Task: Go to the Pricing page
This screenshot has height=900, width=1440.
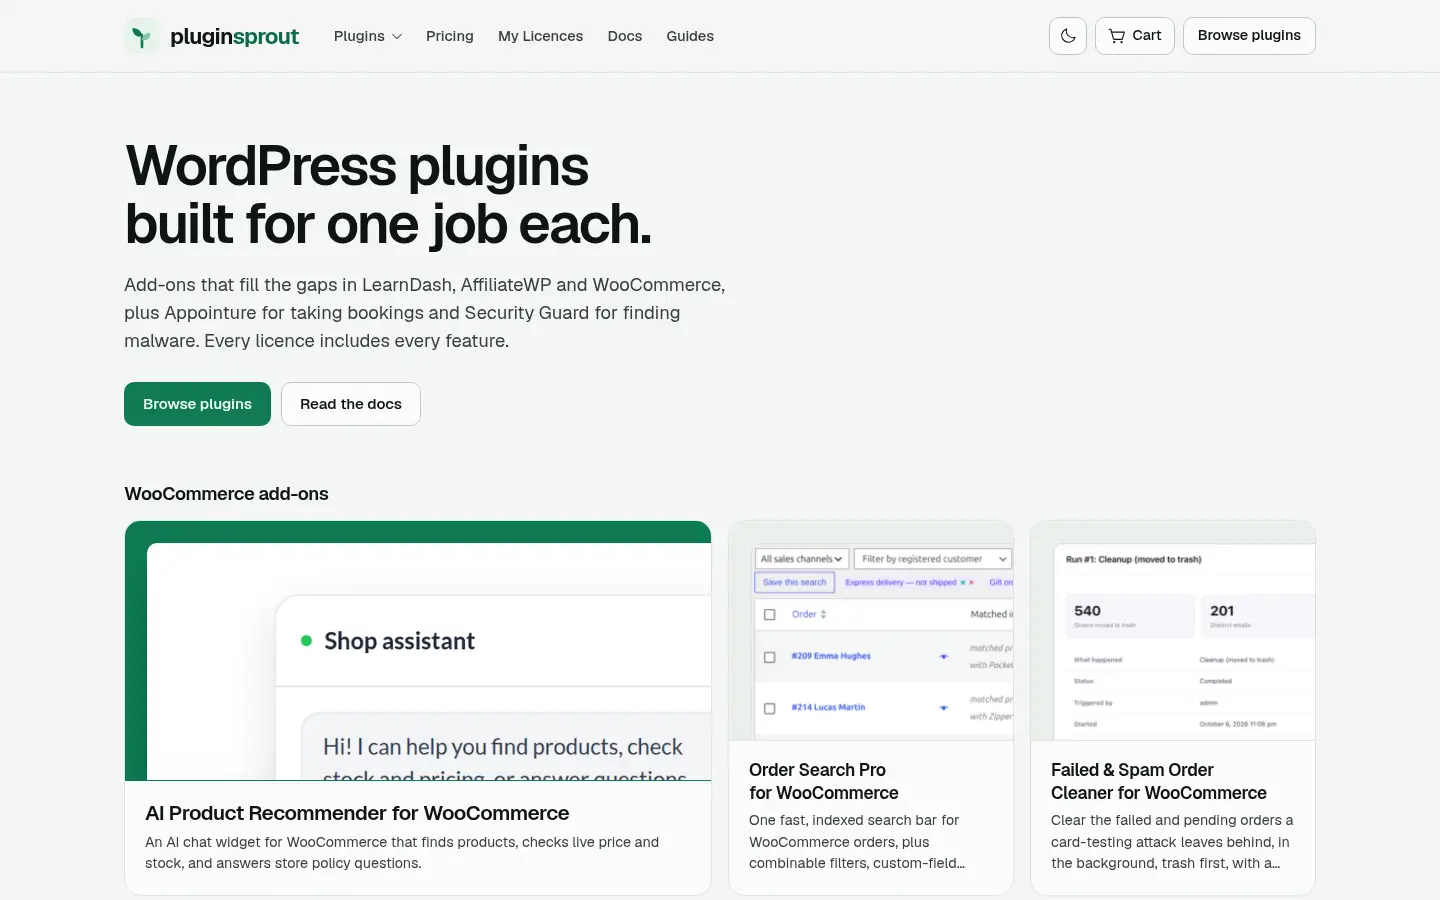Action: (x=450, y=36)
